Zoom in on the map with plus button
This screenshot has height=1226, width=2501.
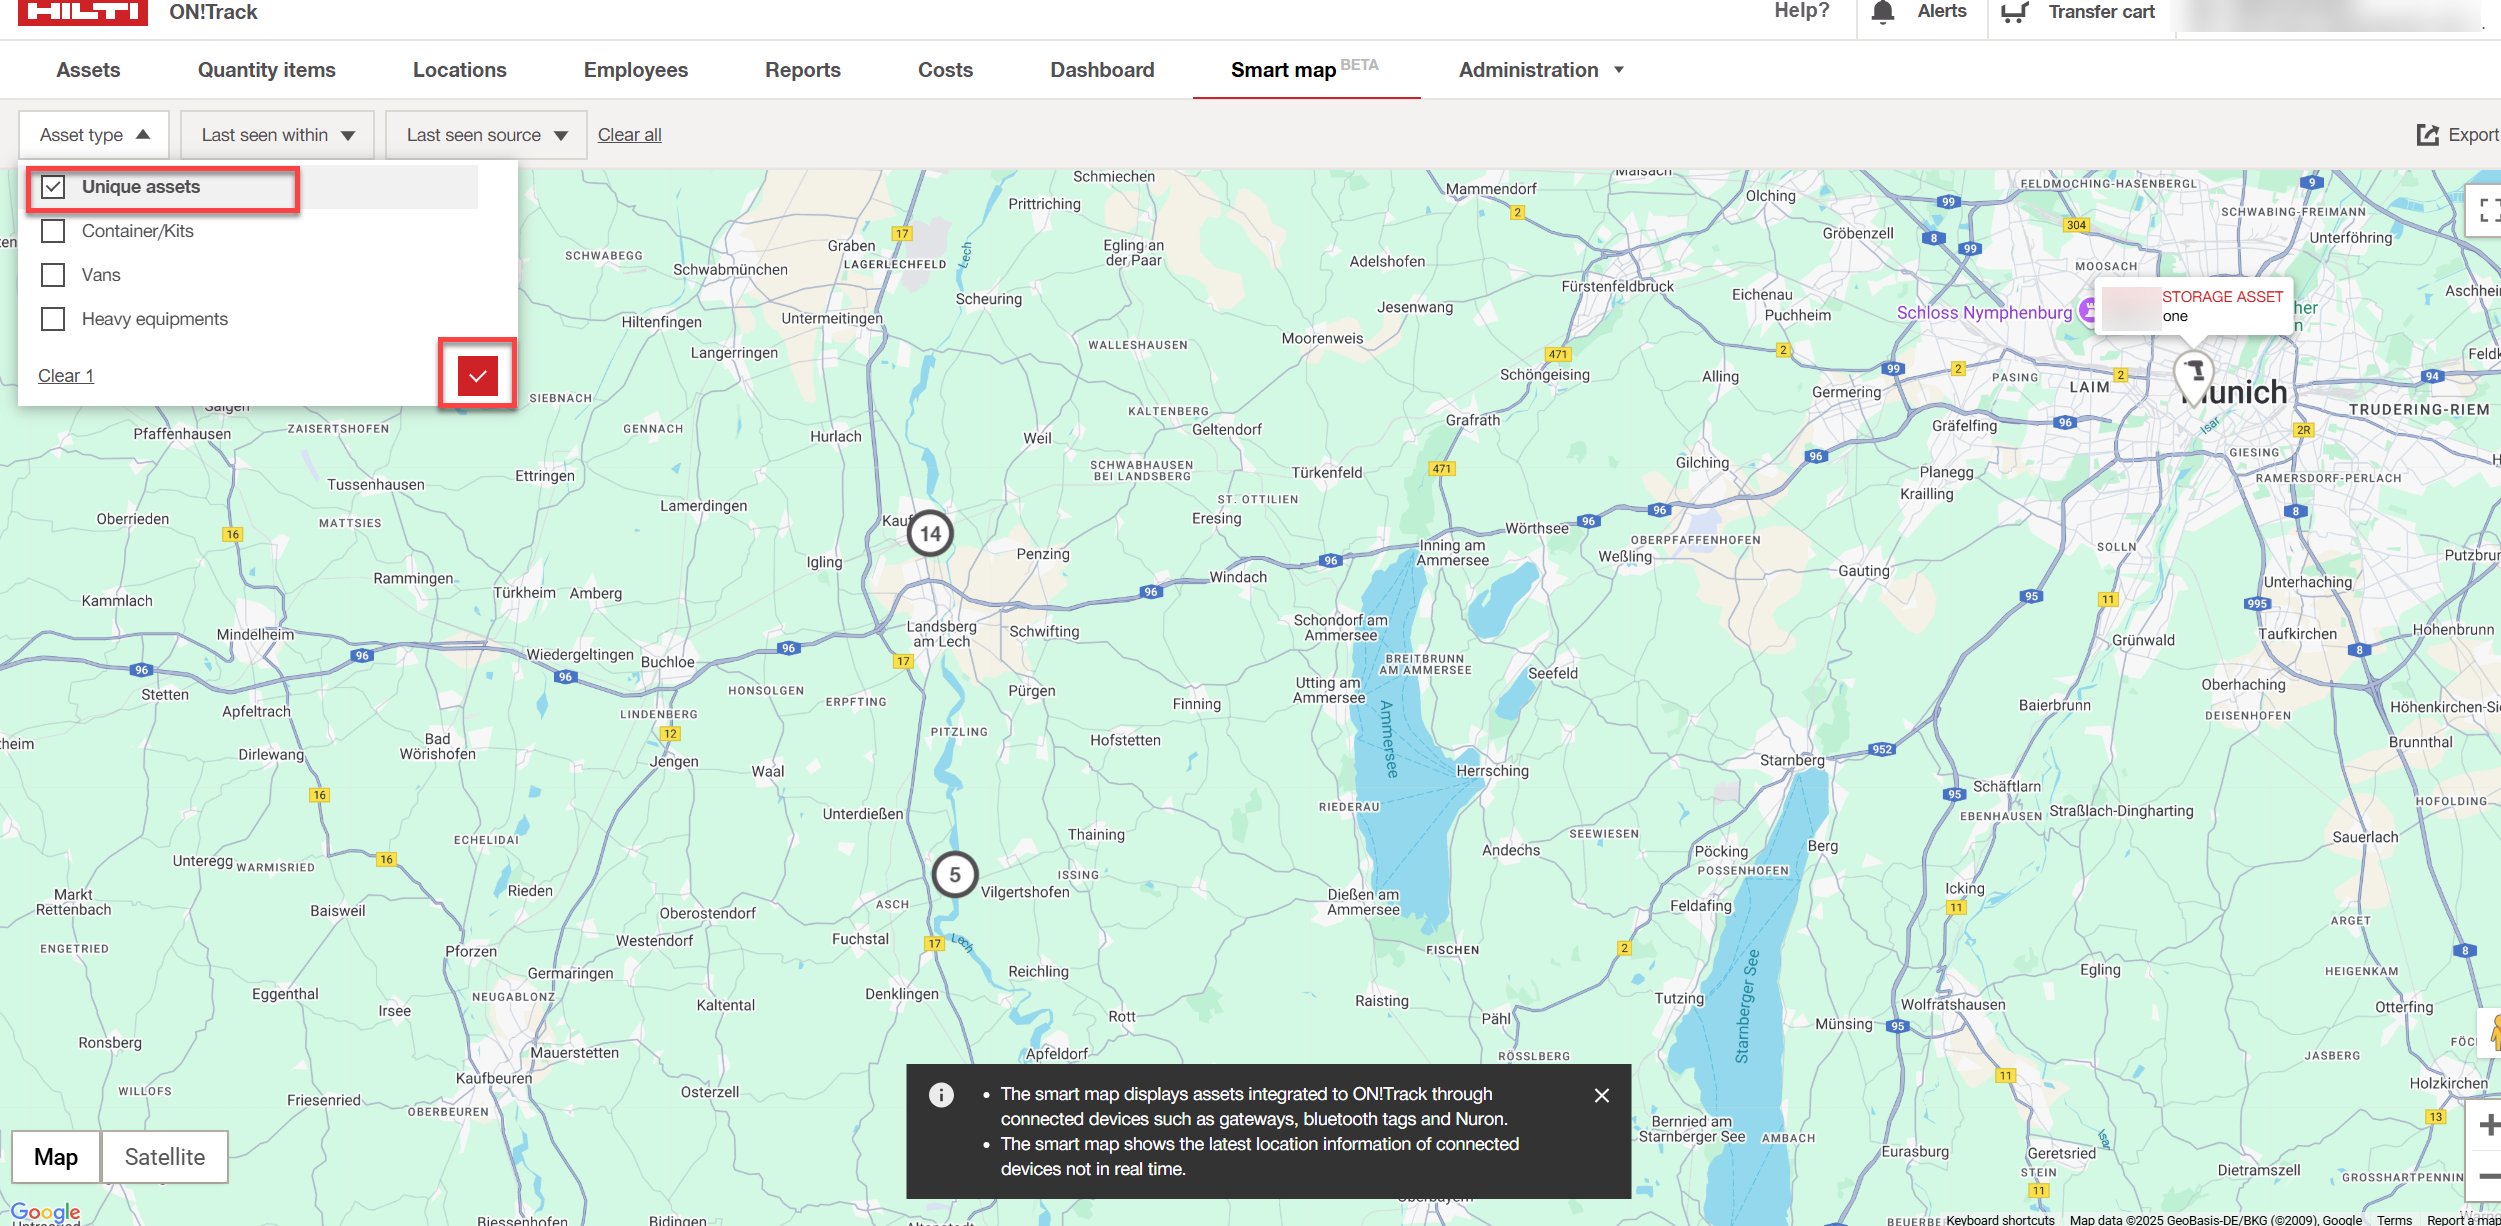[x=2488, y=1126]
